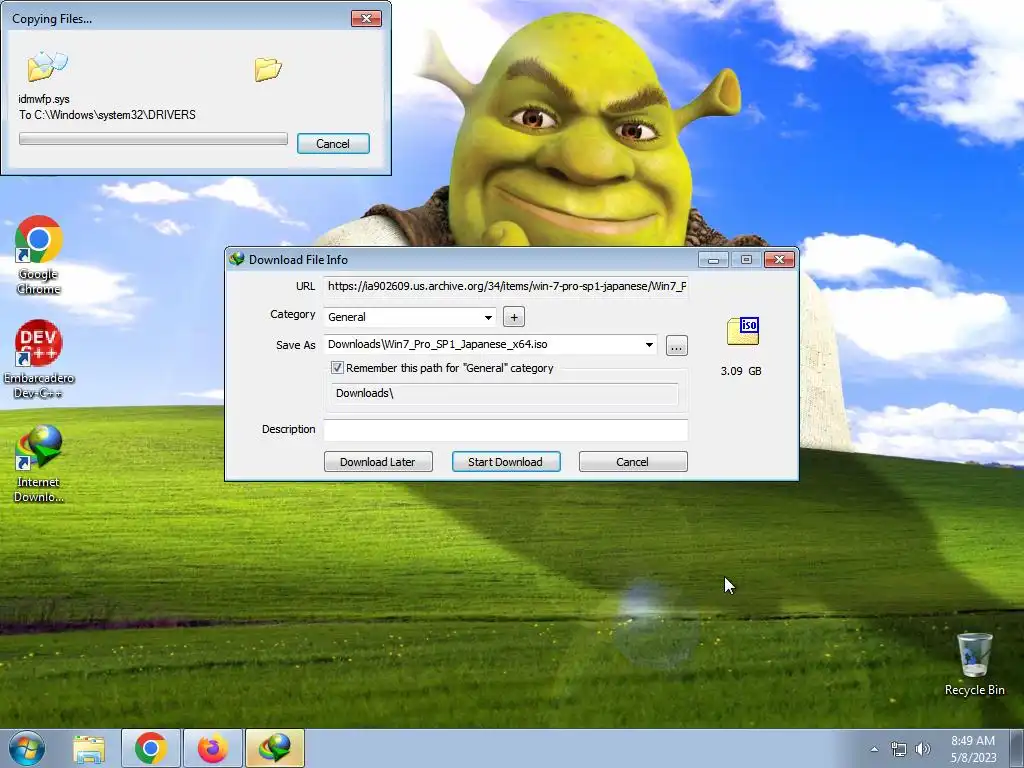Click the ISO file type icon

(743, 330)
